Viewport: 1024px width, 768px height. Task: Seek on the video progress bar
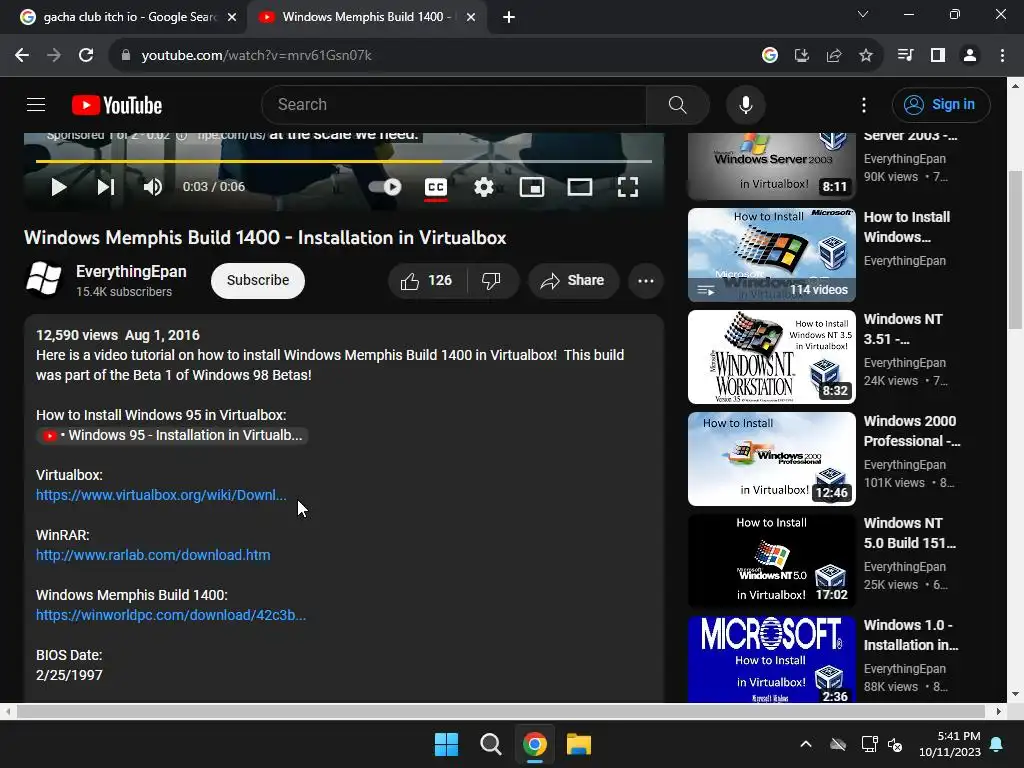coord(344,161)
